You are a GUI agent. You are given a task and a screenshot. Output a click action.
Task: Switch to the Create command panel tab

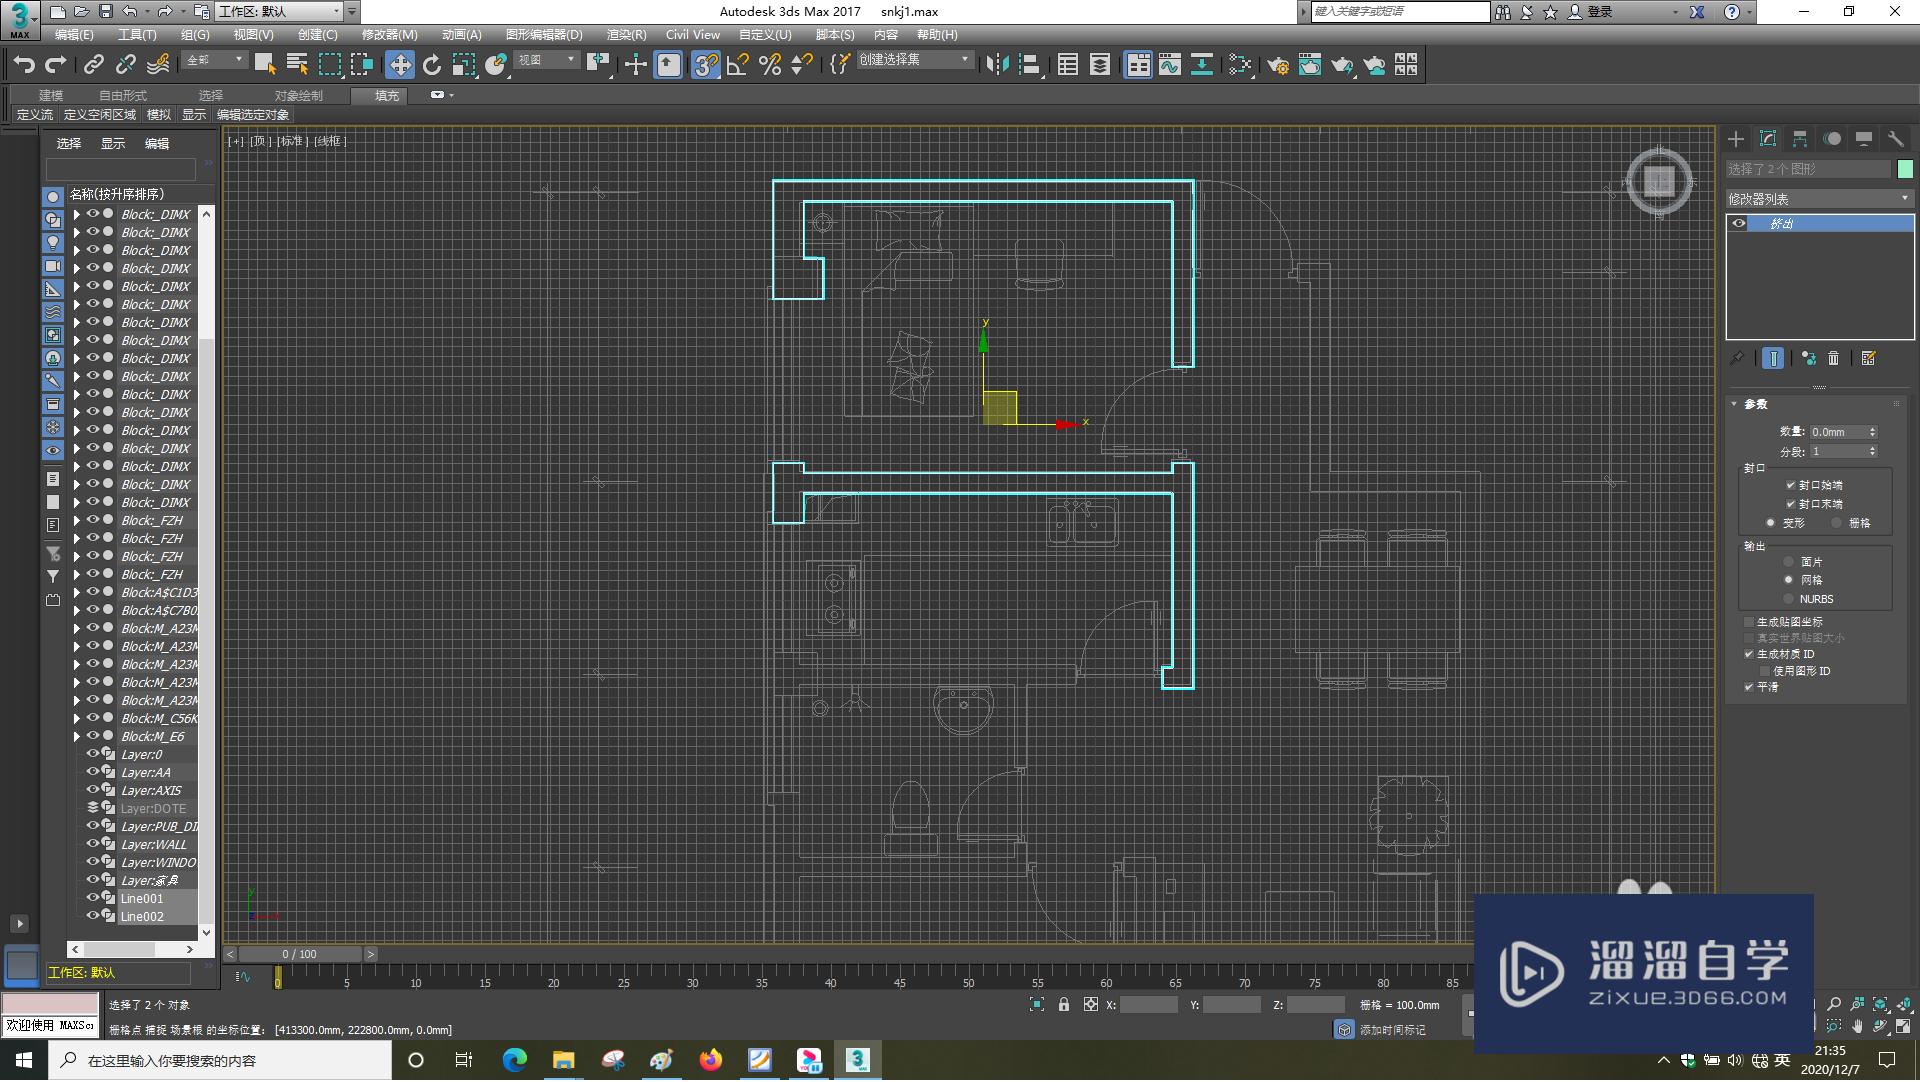coord(1736,139)
